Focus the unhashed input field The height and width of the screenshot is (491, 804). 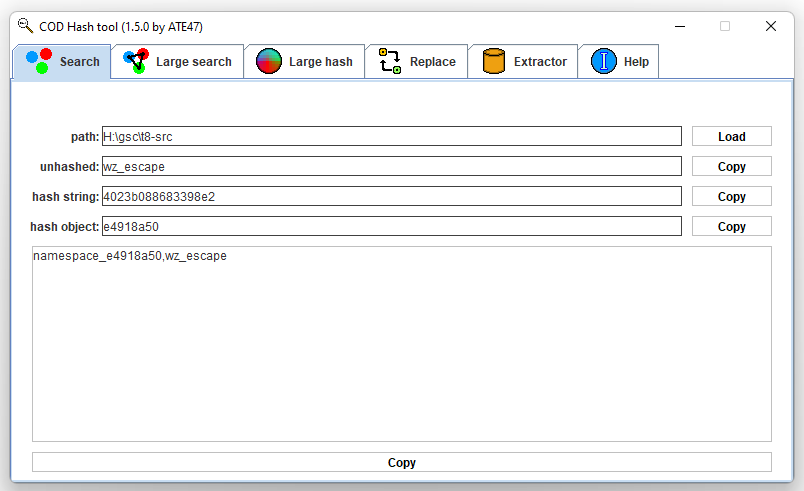tap(392, 166)
